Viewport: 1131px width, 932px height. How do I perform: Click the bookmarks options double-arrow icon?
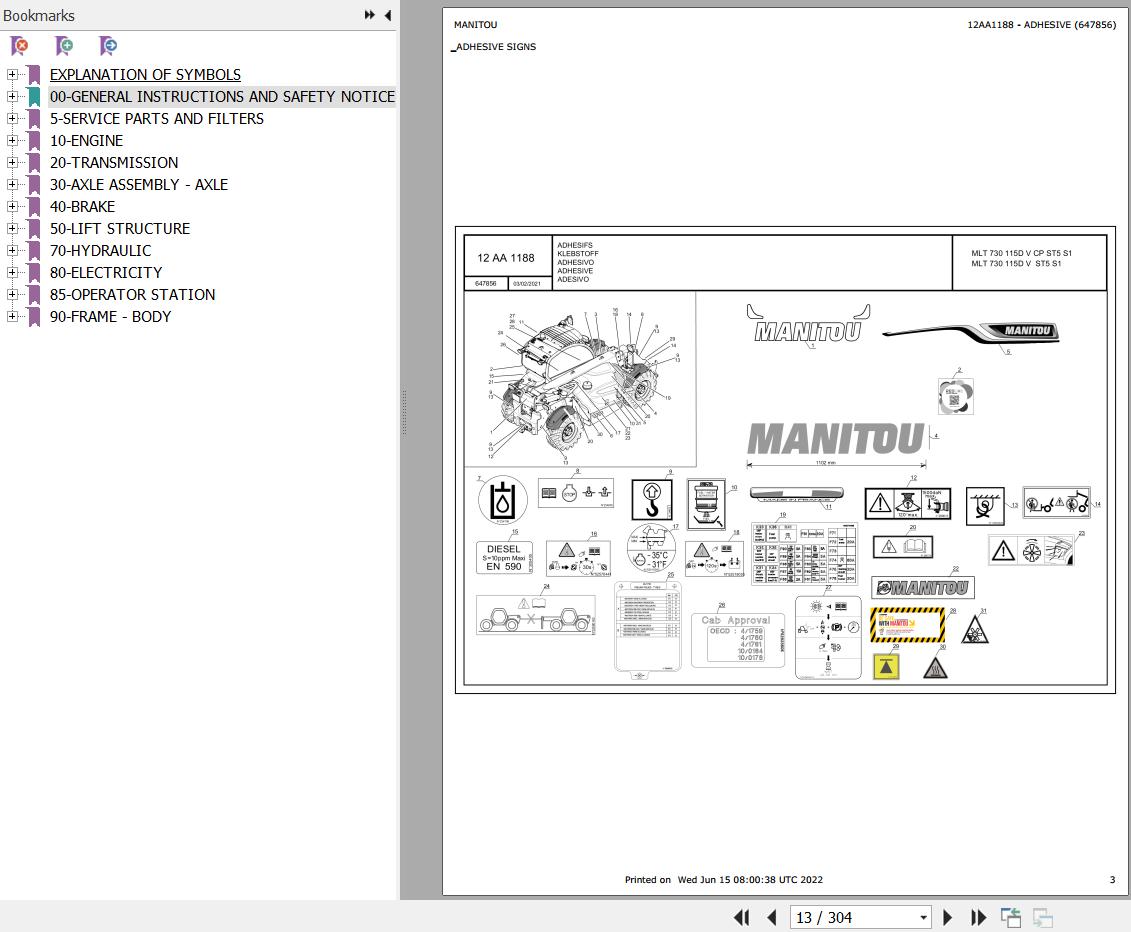tap(369, 14)
